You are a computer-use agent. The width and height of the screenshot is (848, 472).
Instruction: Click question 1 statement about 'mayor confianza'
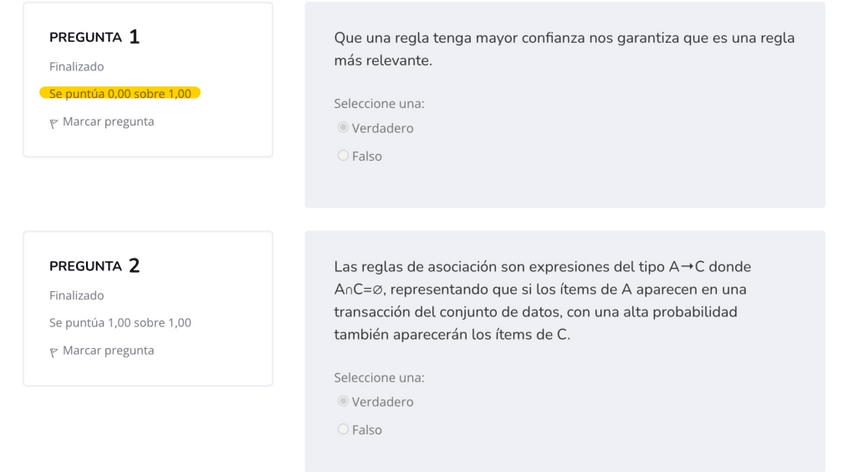click(564, 49)
